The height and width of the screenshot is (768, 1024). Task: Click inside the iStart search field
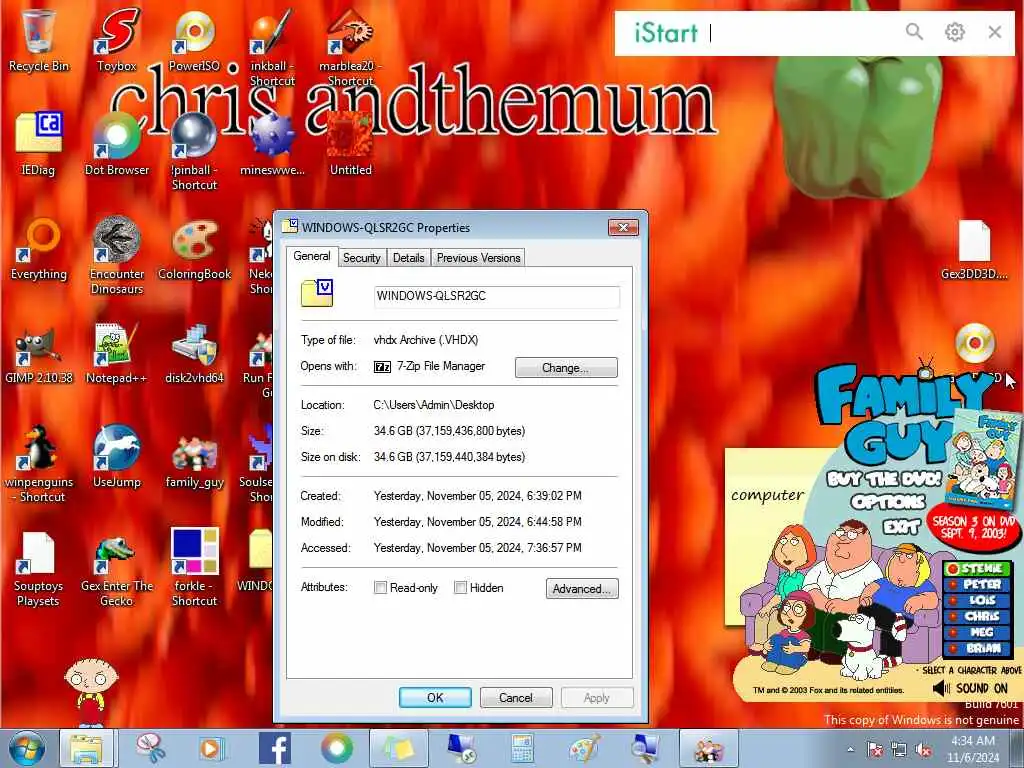pos(802,33)
